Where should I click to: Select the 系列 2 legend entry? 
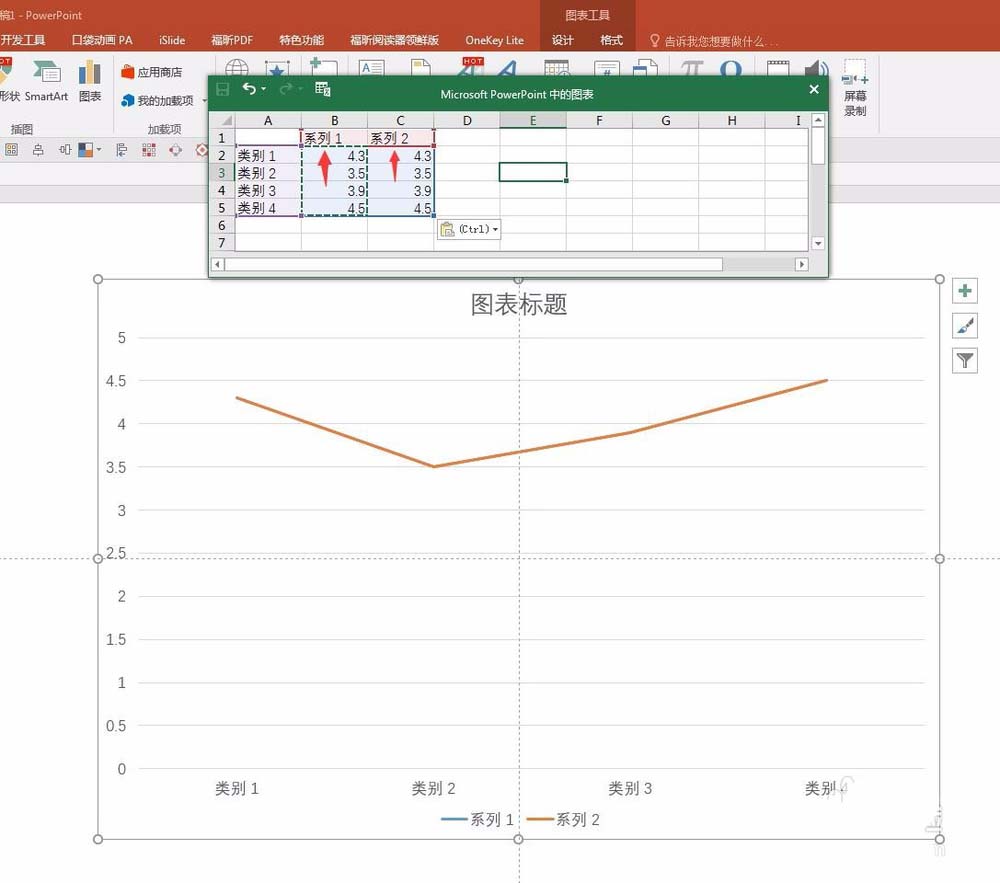click(x=563, y=819)
